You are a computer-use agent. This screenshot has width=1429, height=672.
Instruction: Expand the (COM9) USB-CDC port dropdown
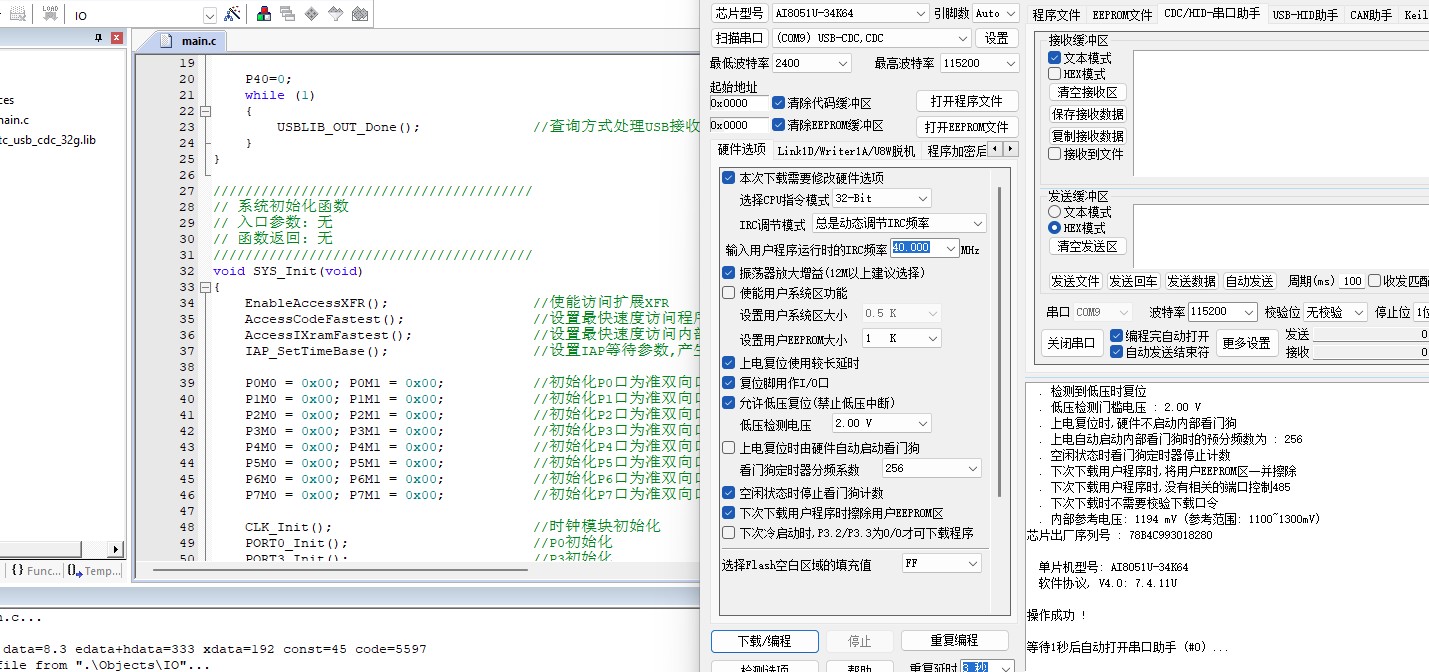[963, 38]
